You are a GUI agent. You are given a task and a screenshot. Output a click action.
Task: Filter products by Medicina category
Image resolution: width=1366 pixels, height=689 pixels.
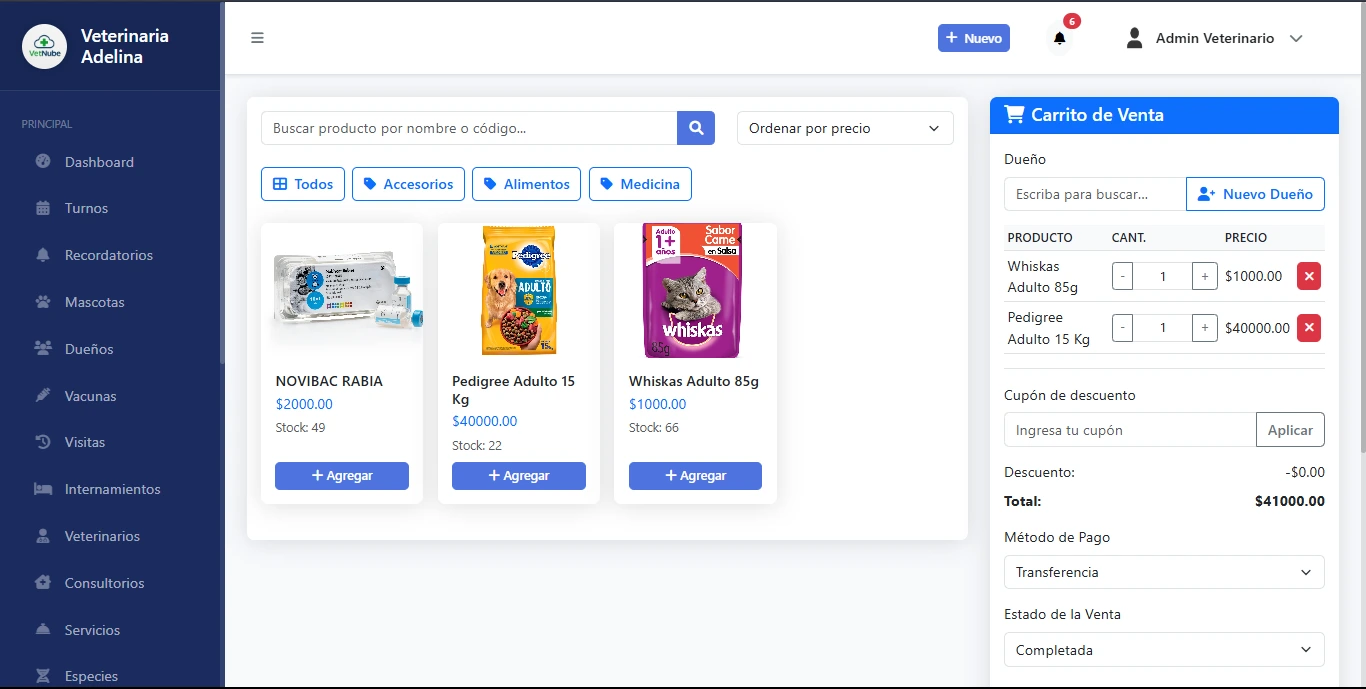[x=640, y=184]
